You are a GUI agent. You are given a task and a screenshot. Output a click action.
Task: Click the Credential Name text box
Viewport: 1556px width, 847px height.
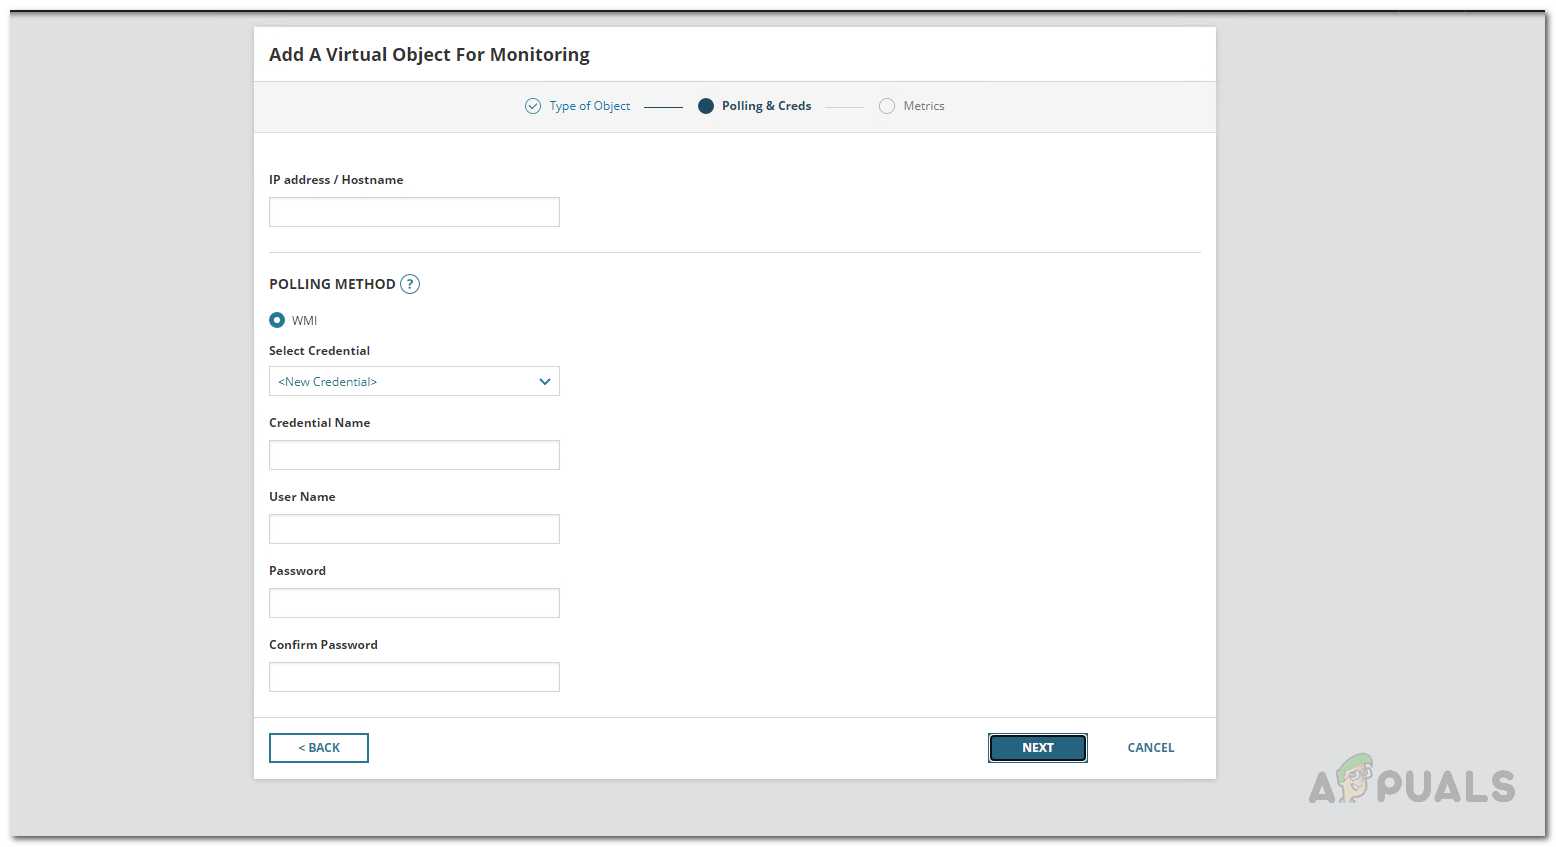(414, 455)
